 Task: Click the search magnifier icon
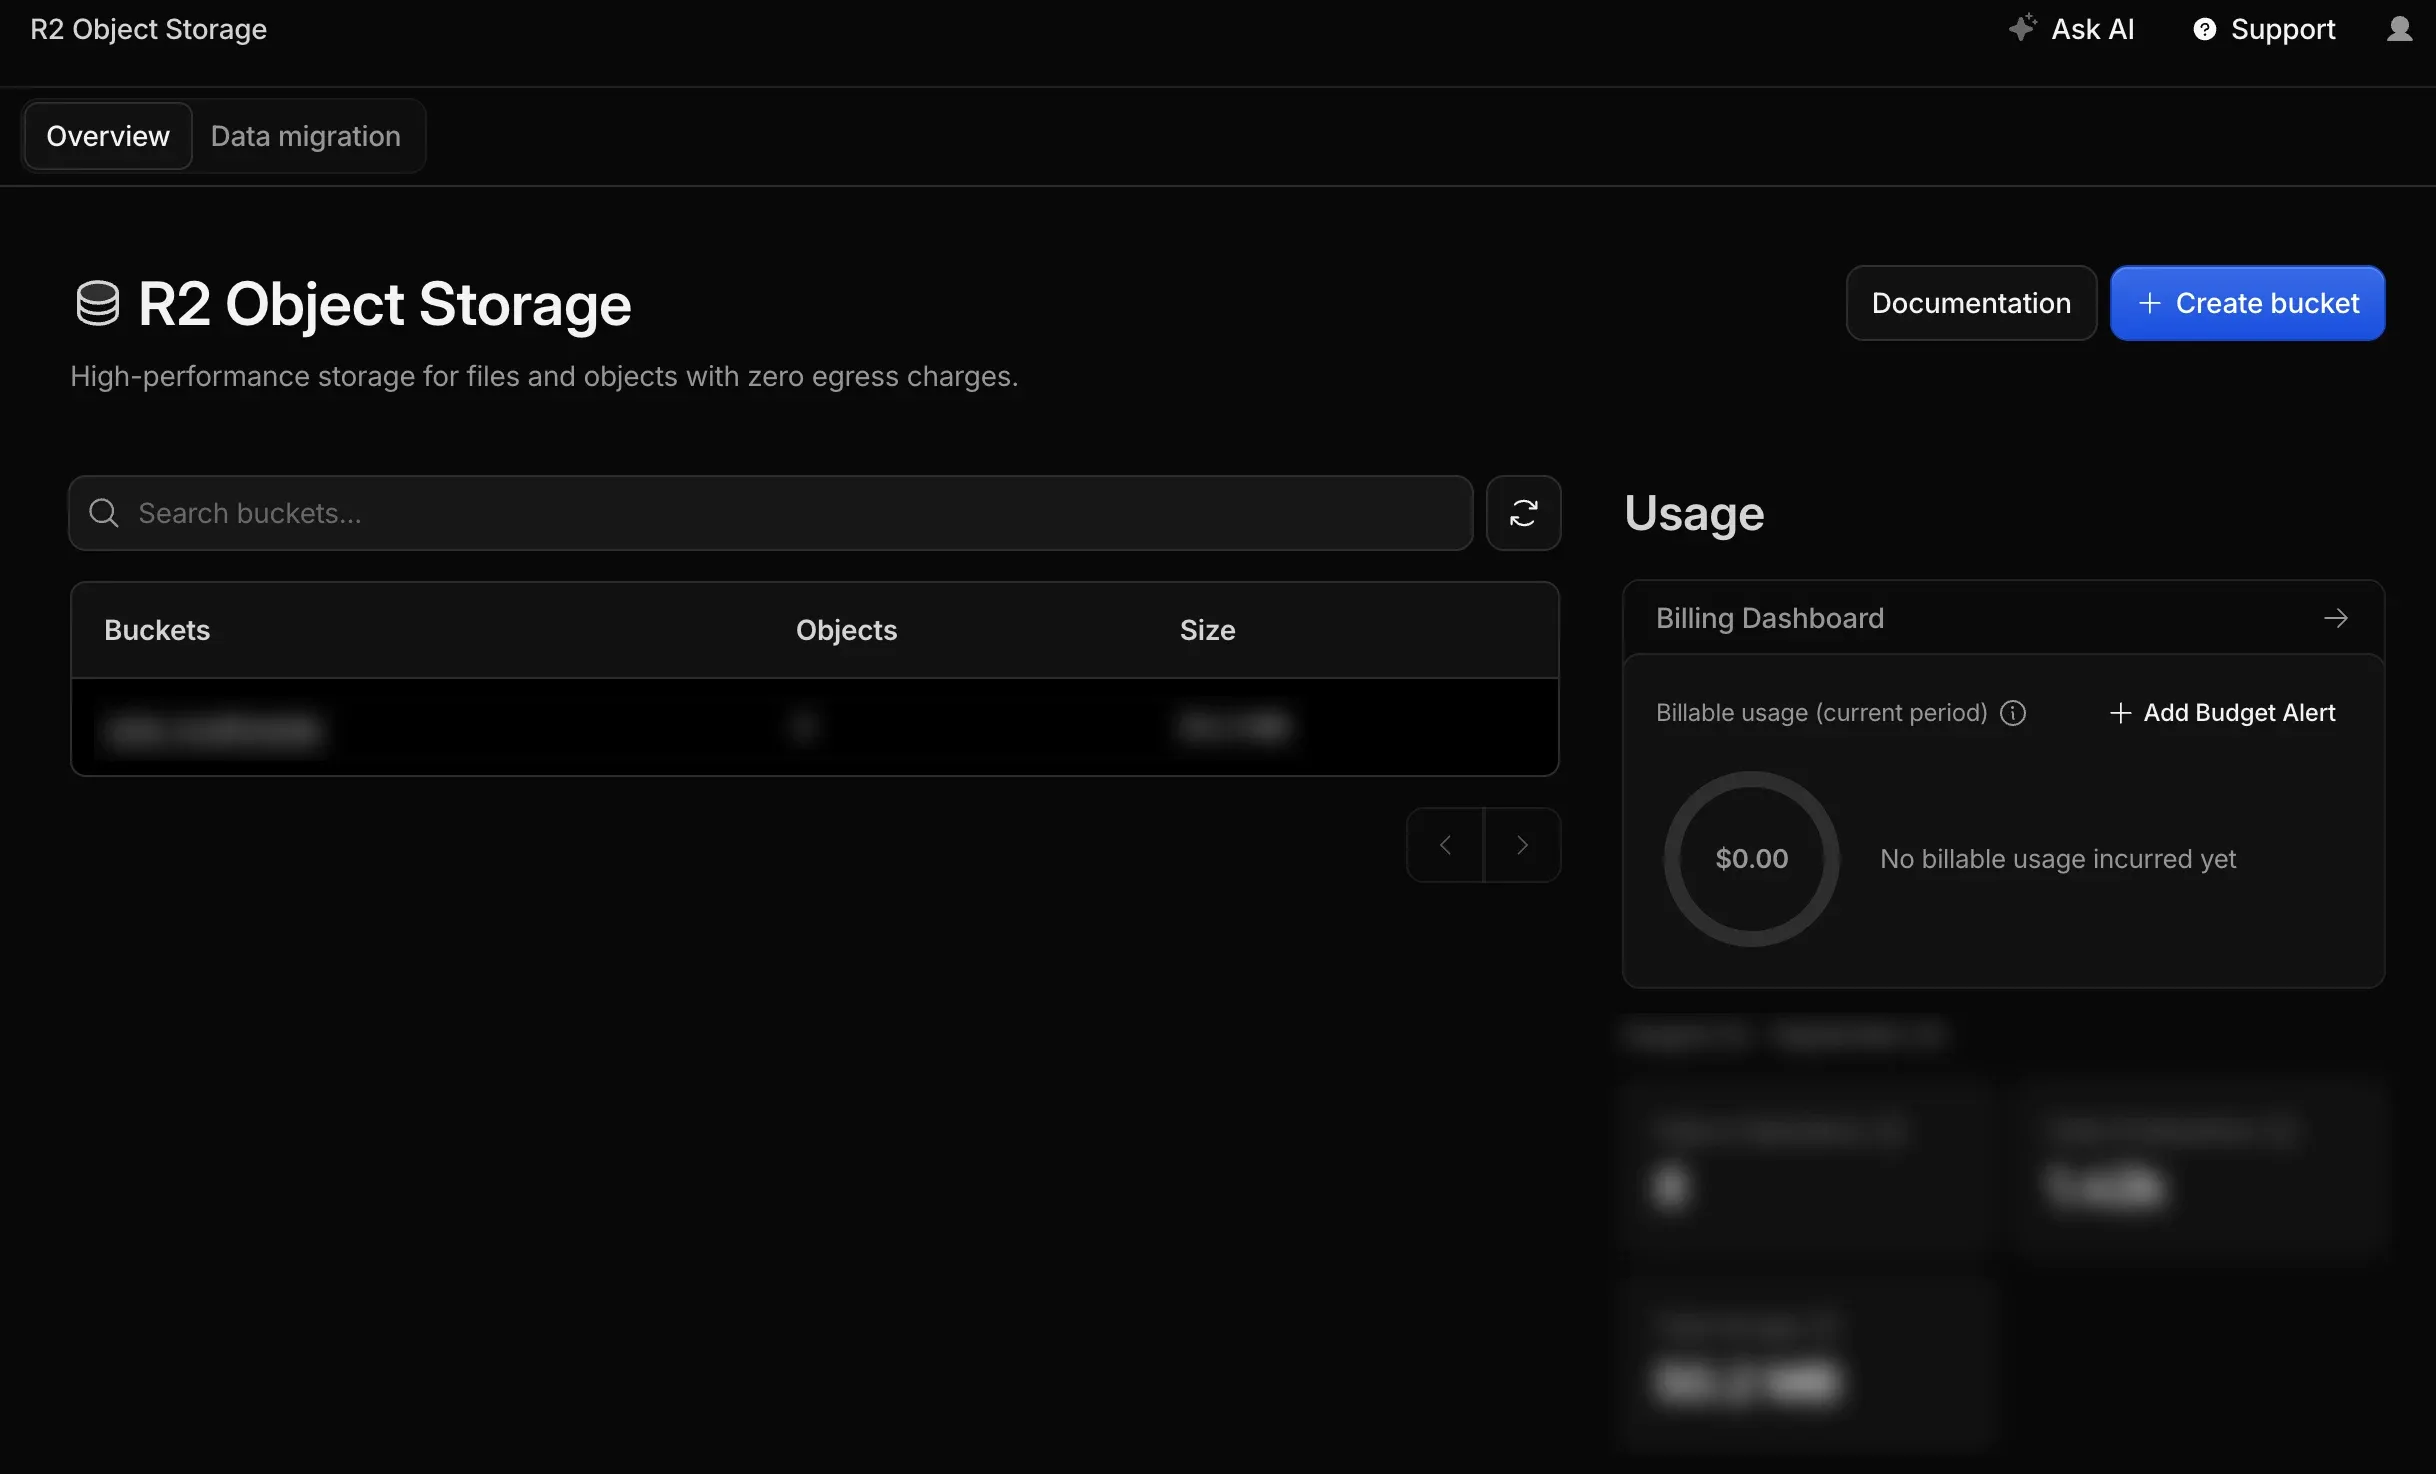tap(104, 513)
